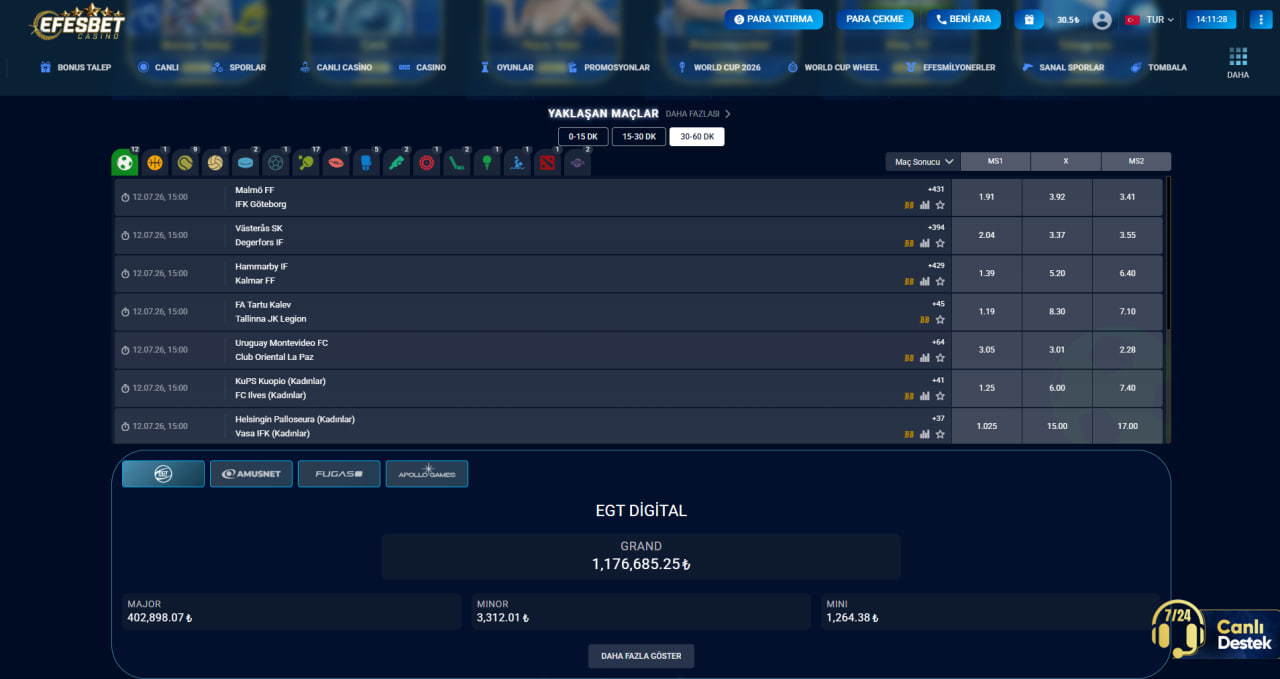1280x679 pixels.
Task: Open the Sanal Sporlar menu item
Action: [1064, 67]
